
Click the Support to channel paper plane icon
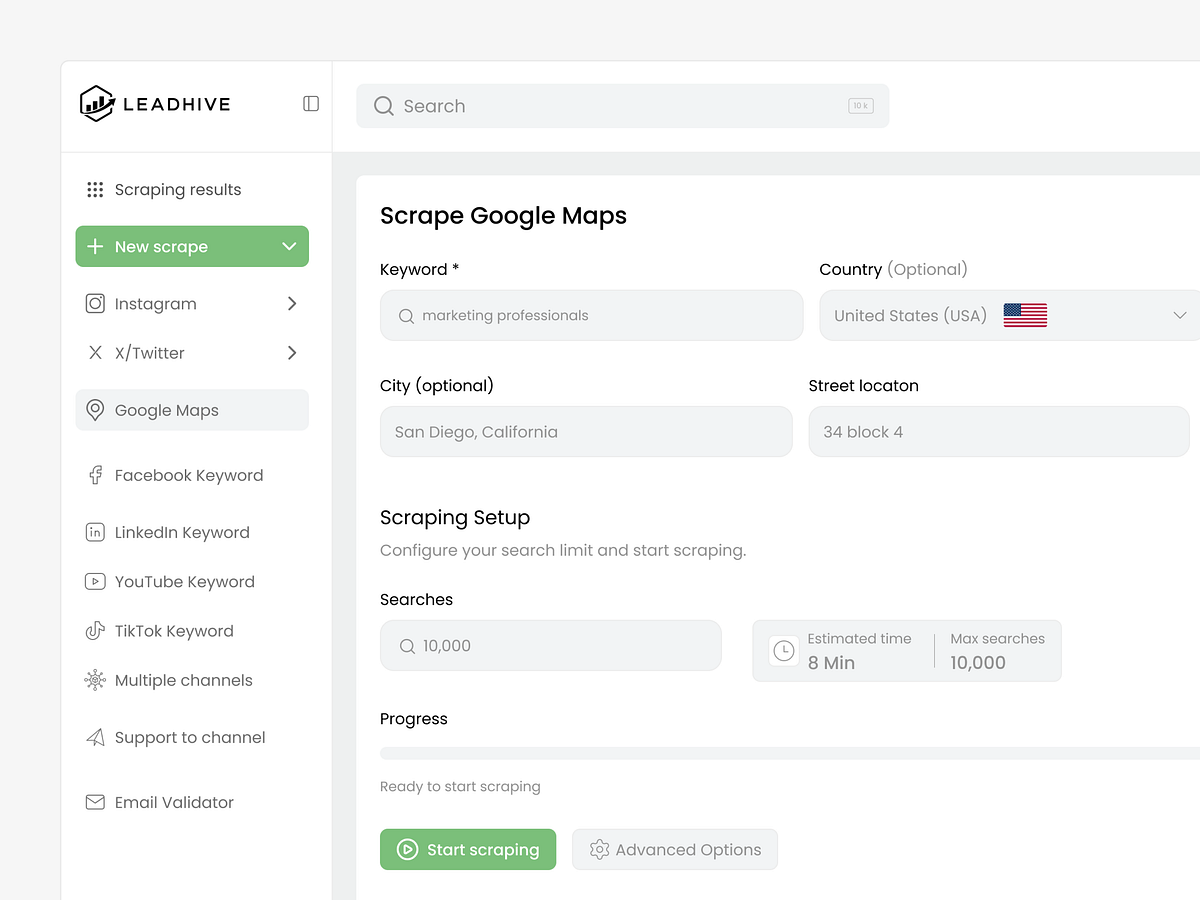pyautogui.click(x=95, y=738)
